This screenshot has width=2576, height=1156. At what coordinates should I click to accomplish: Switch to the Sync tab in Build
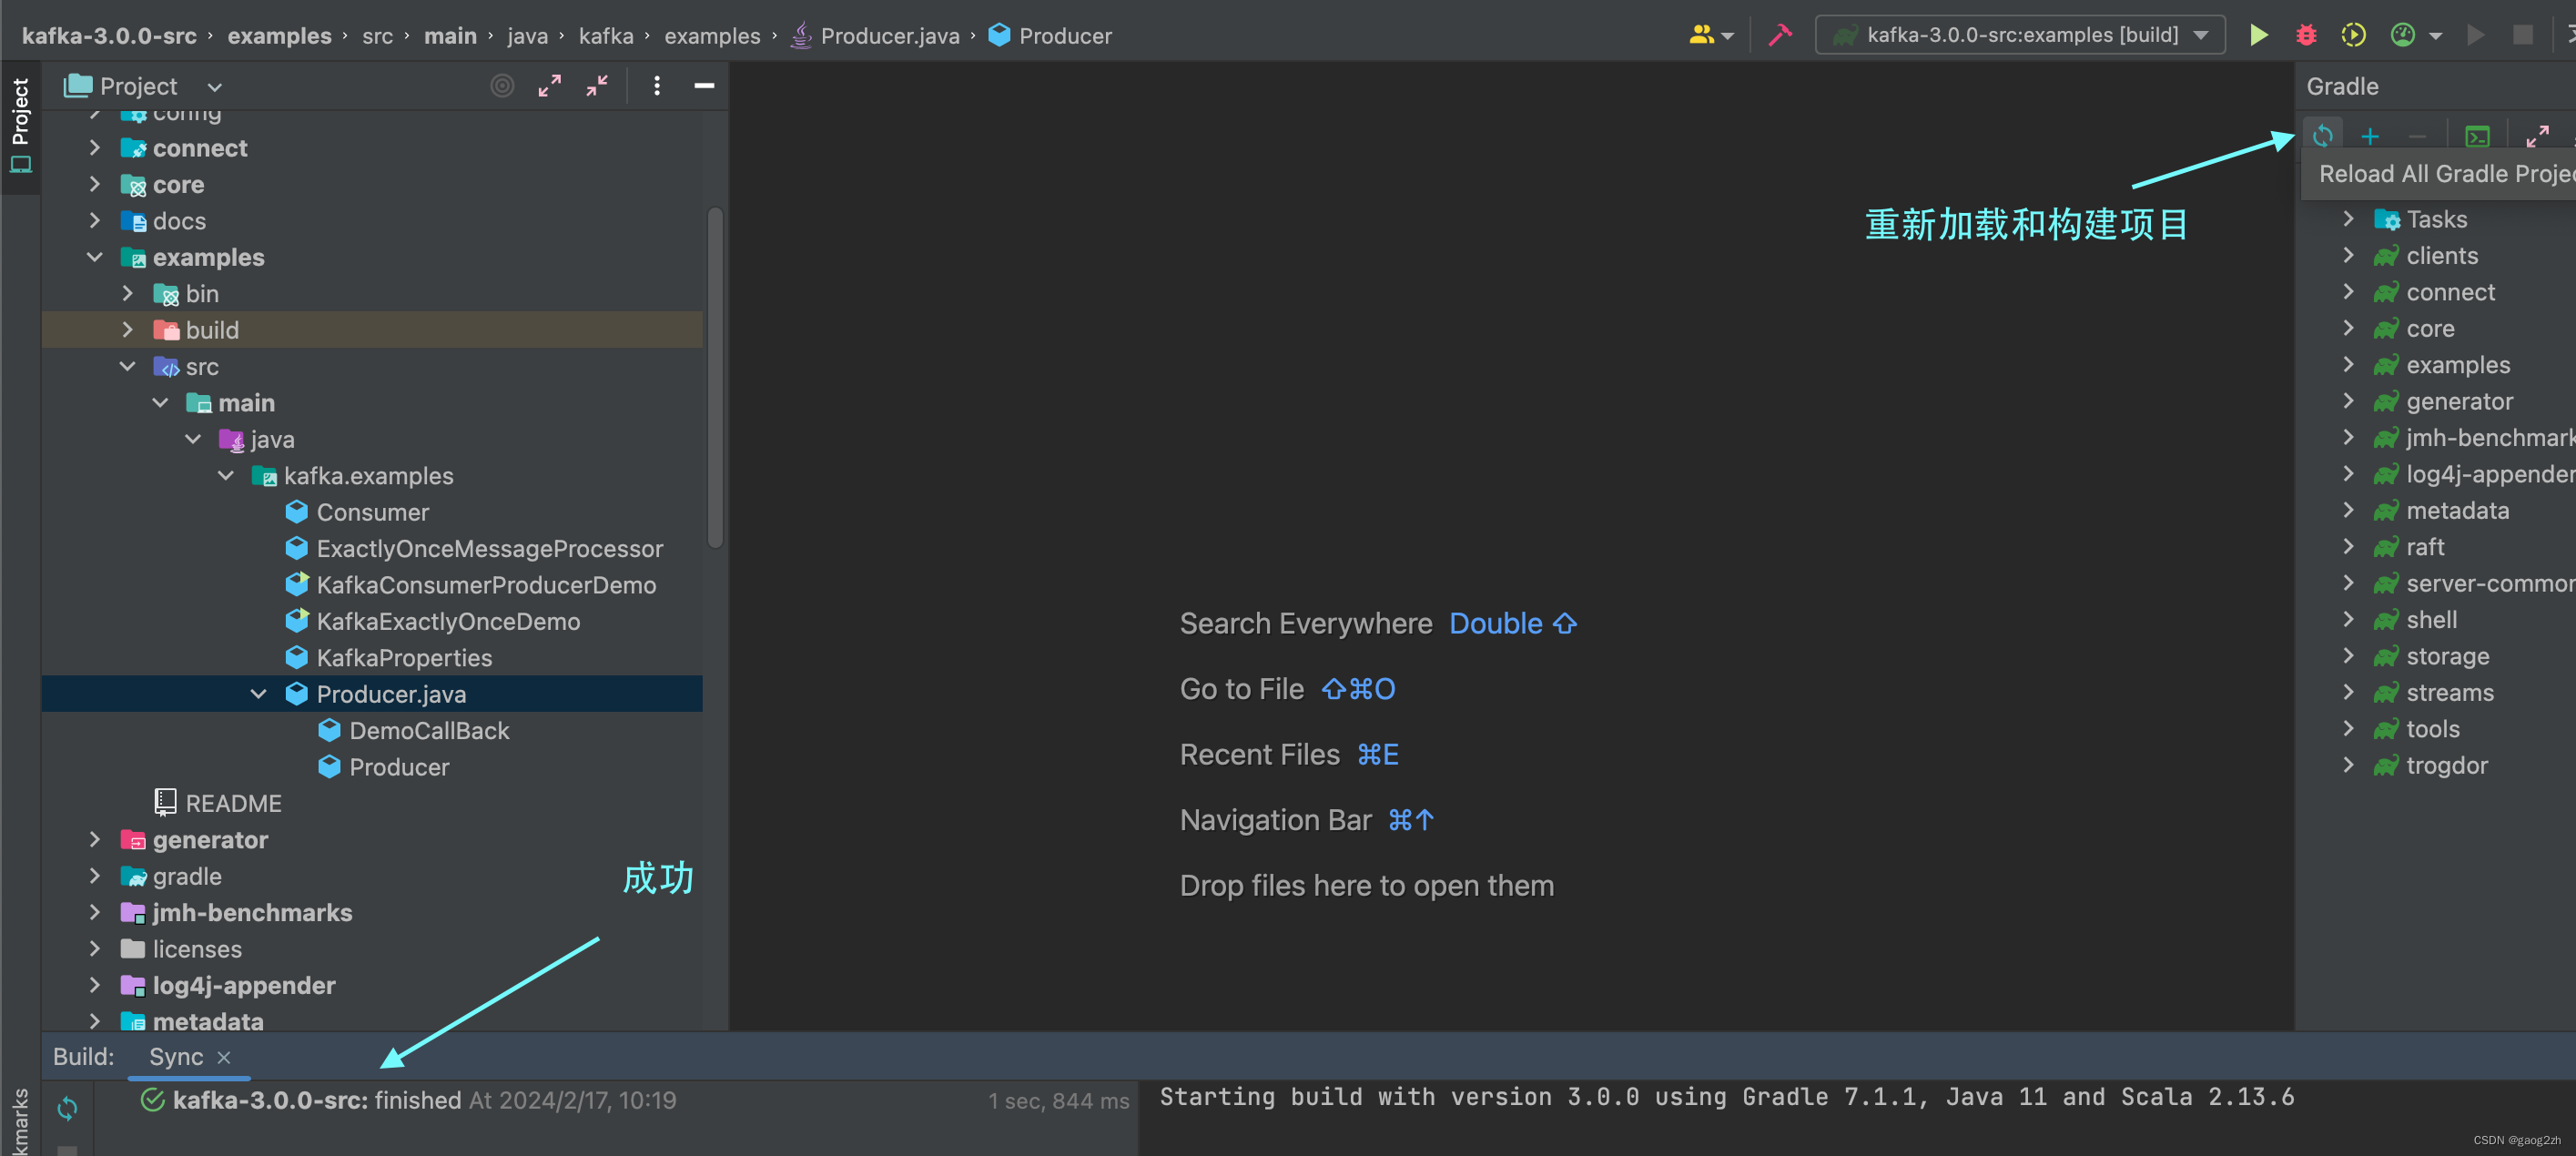176,1057
